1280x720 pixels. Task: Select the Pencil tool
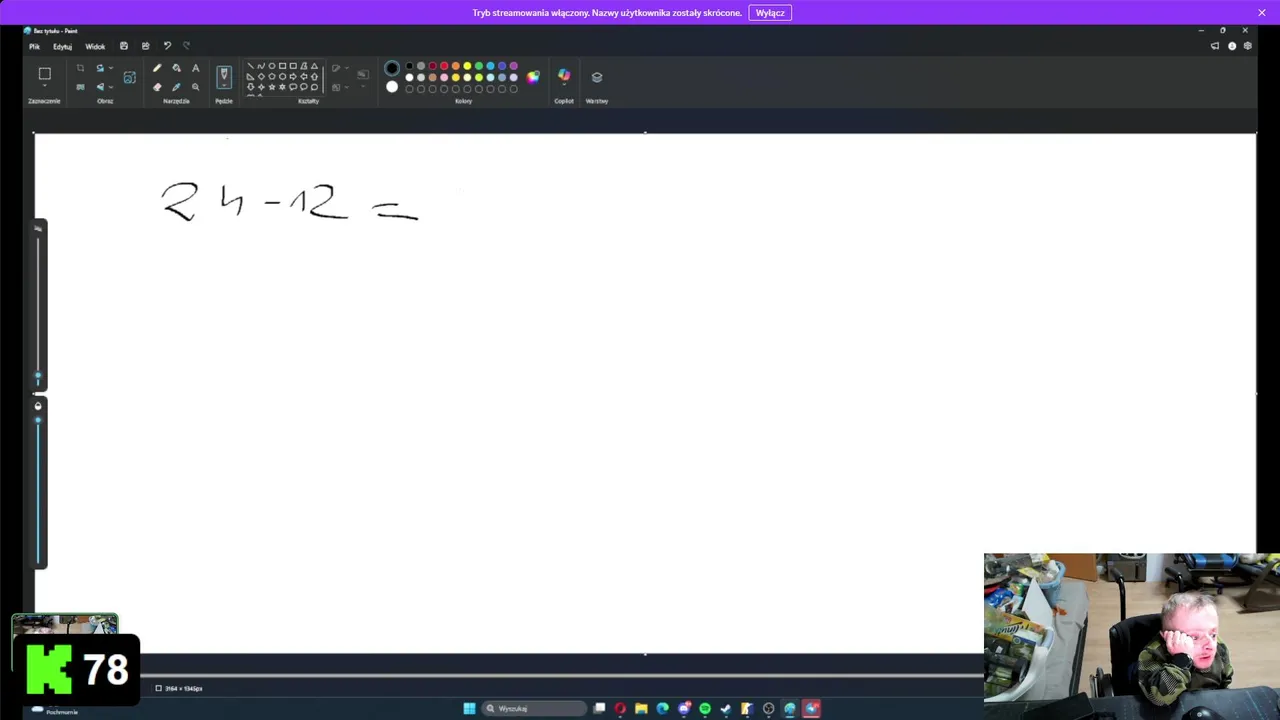coord(157,68)
